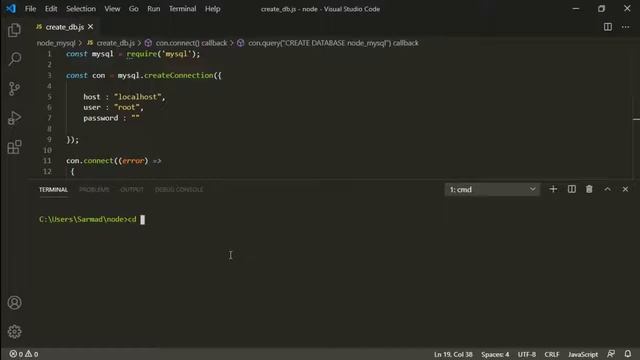Image resolution: width=640 pixels, height=360 pixels.
Task: Switch to the TERMINAL panel tab
Action: 53,189
